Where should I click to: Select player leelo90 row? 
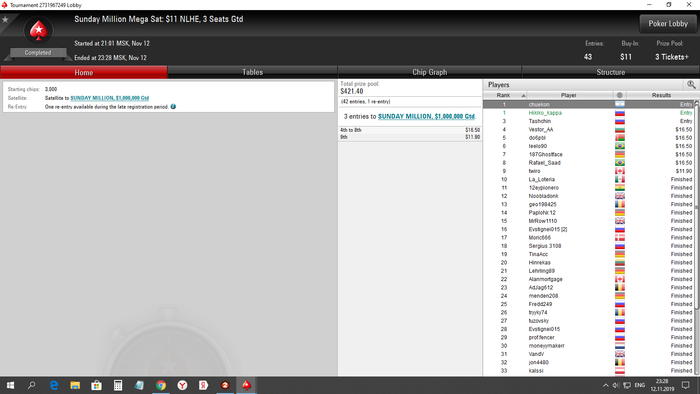[589, 146]
